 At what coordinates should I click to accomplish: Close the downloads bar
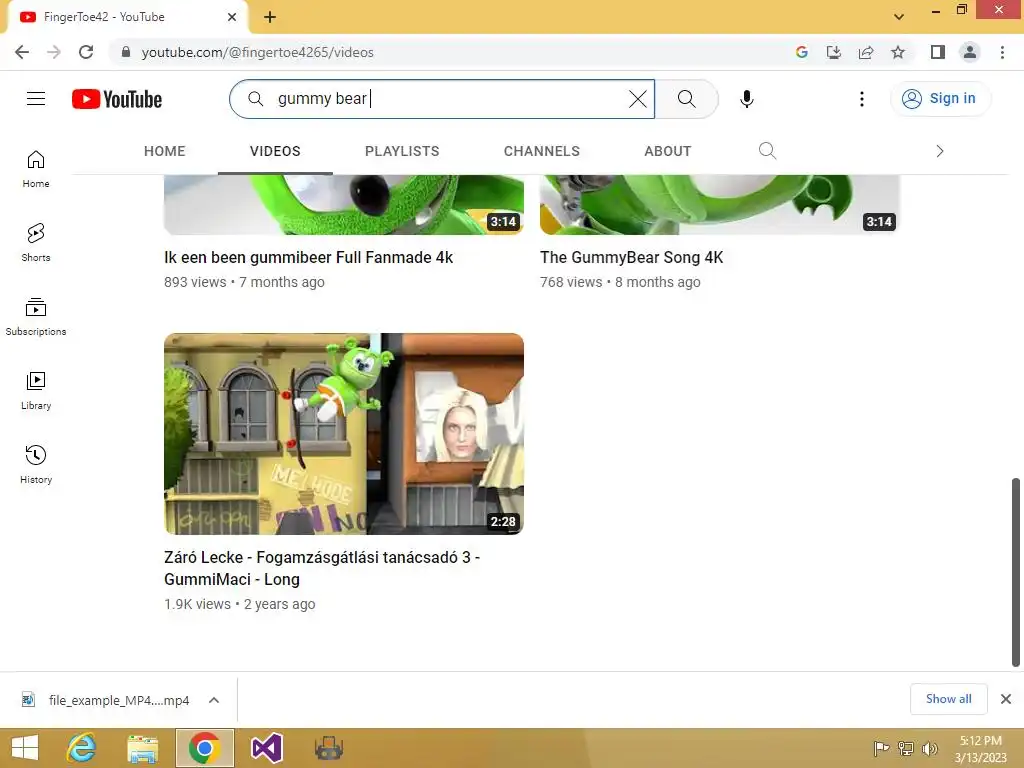click(x=1006, y=699)
